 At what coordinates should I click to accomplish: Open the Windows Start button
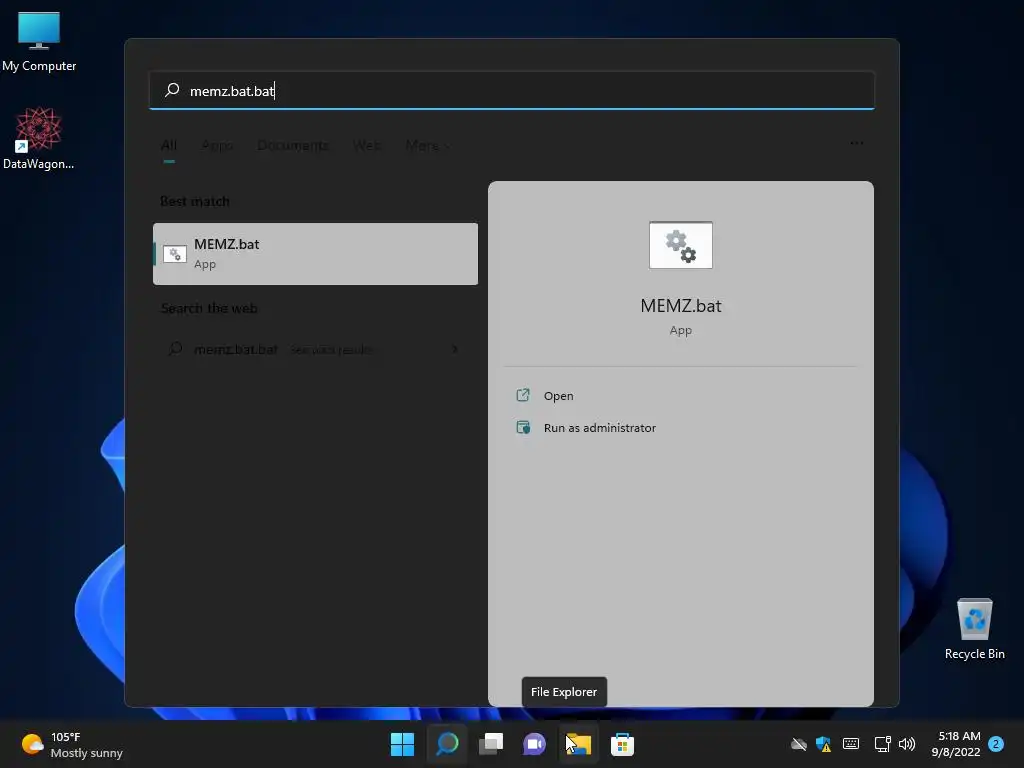pos(402,744)
